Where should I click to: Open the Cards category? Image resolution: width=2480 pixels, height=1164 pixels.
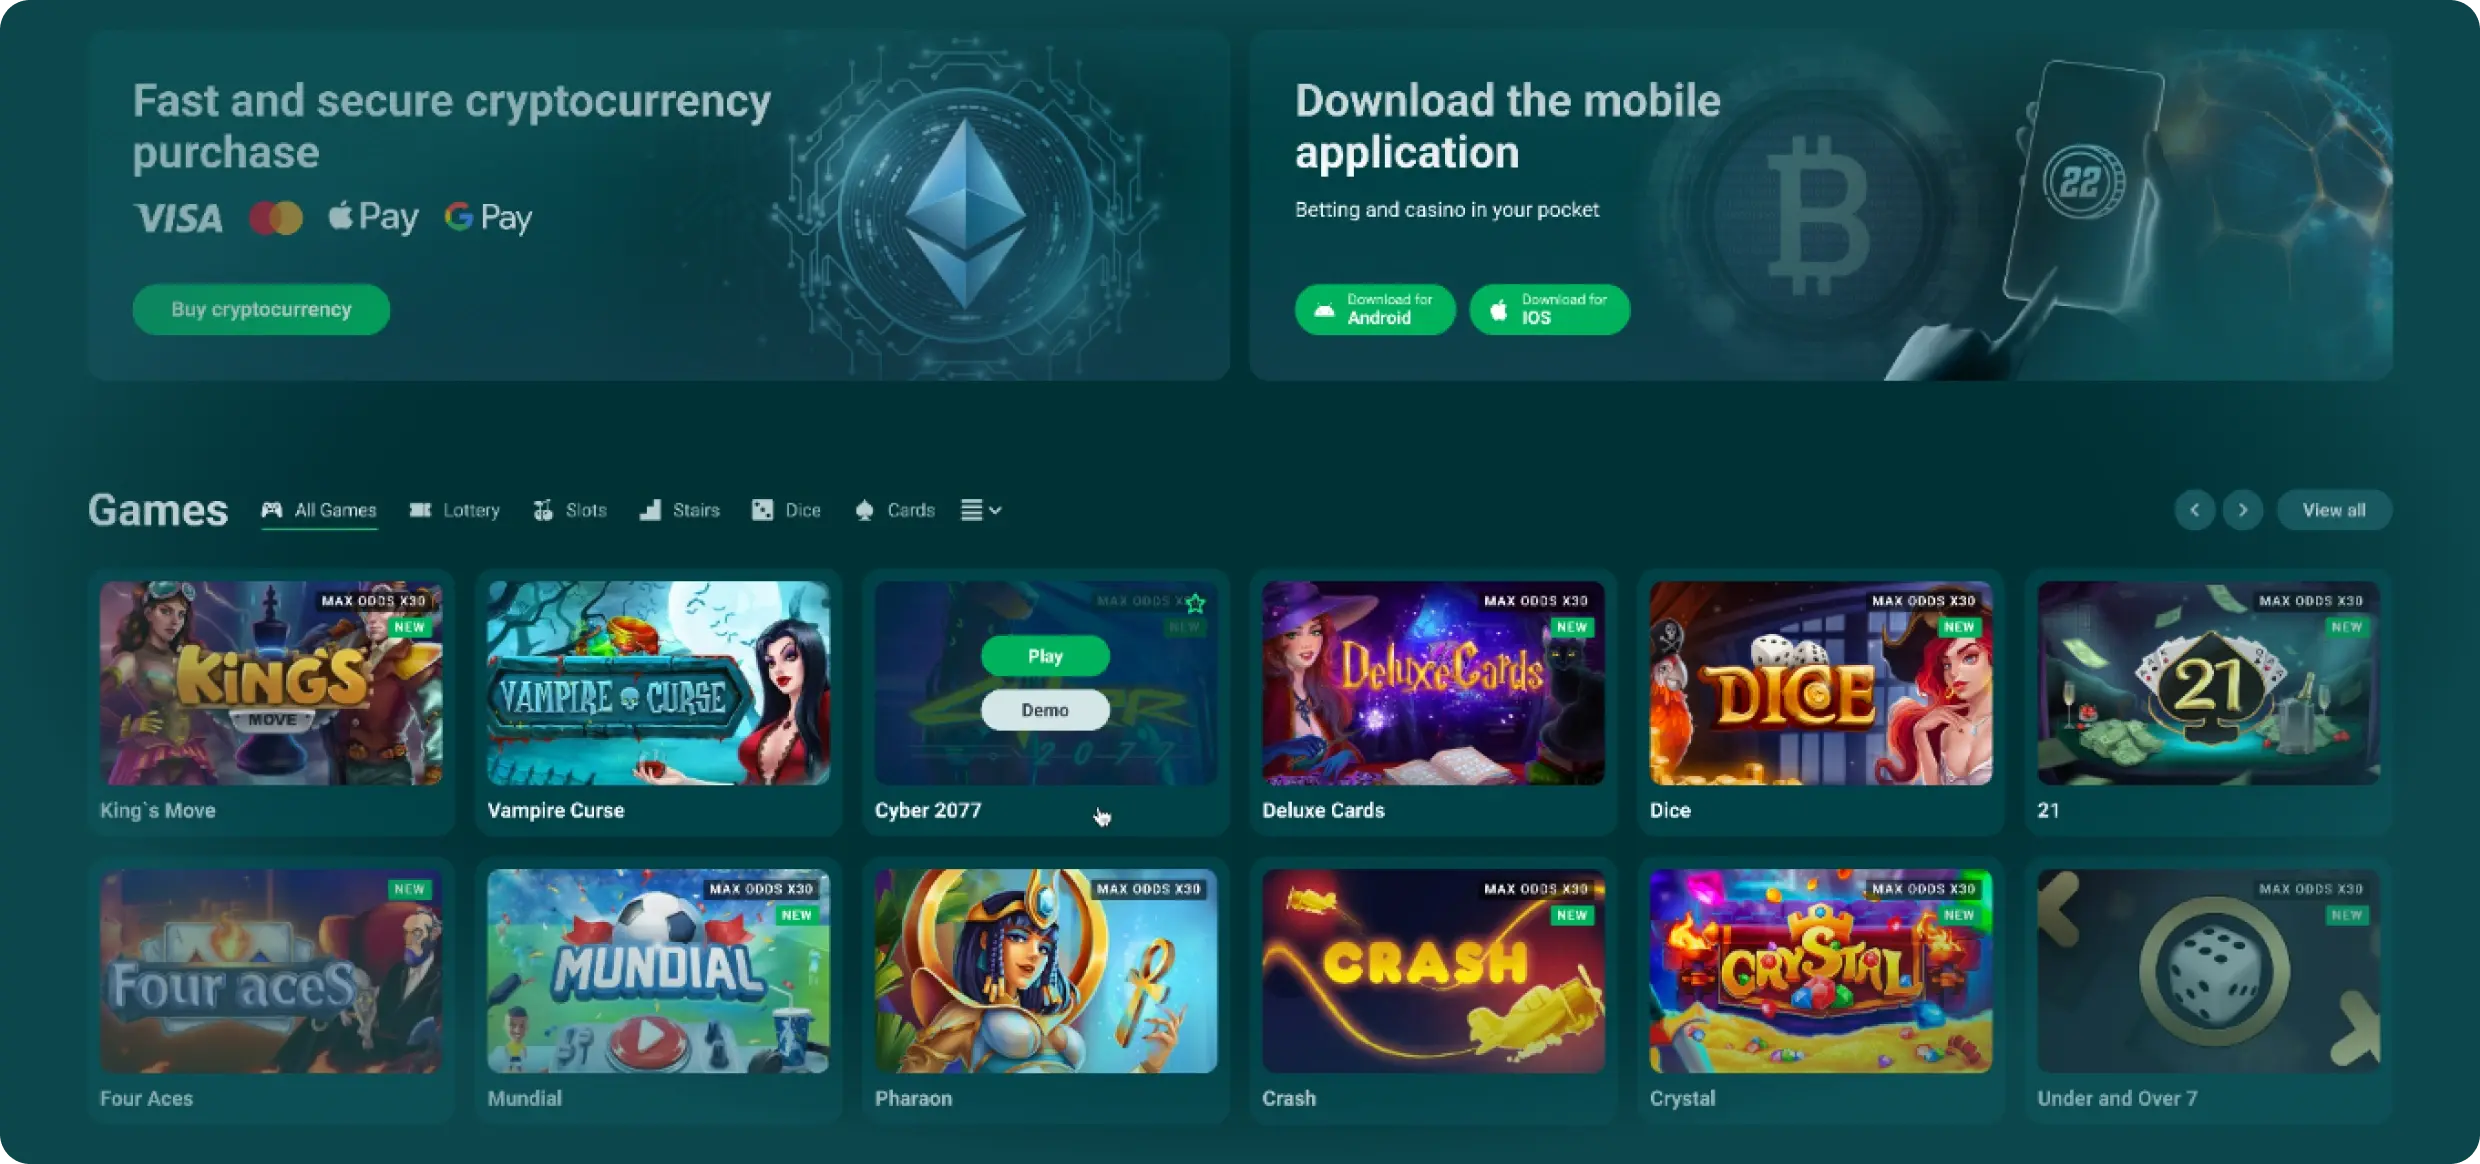pyautogui.click(x=895, y=510)
